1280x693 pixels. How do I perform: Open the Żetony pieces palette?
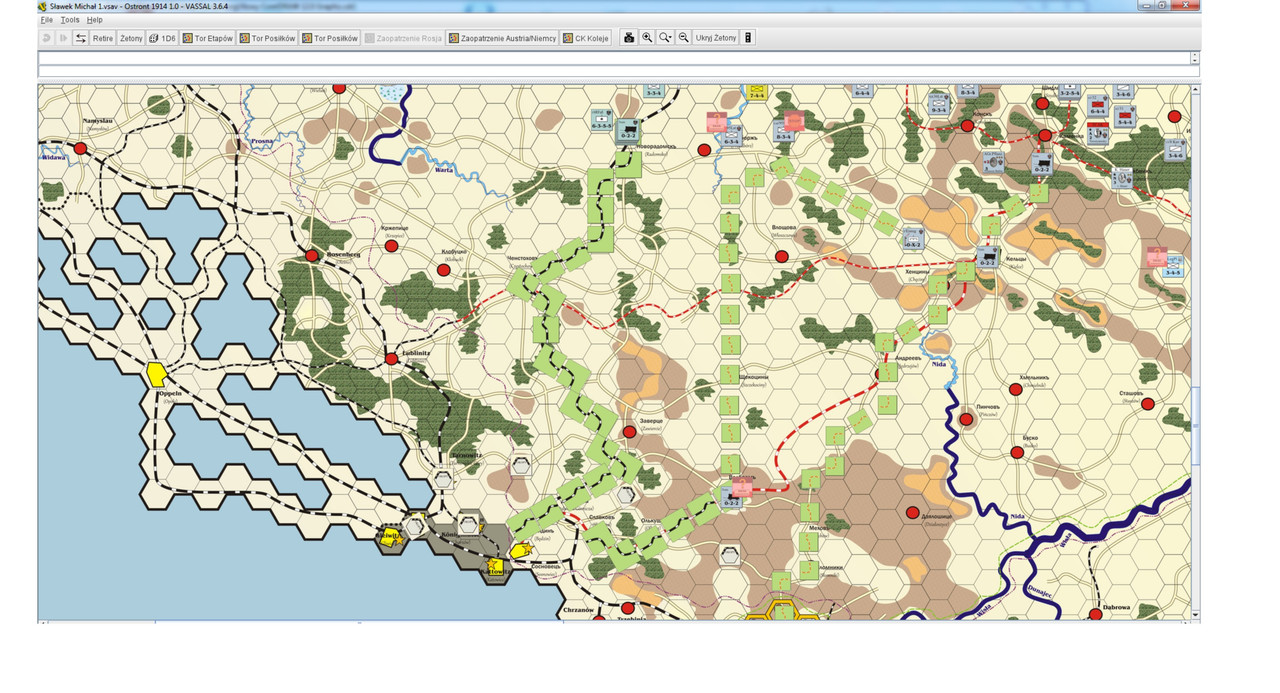pyautogui.click(x=131, y=38)
